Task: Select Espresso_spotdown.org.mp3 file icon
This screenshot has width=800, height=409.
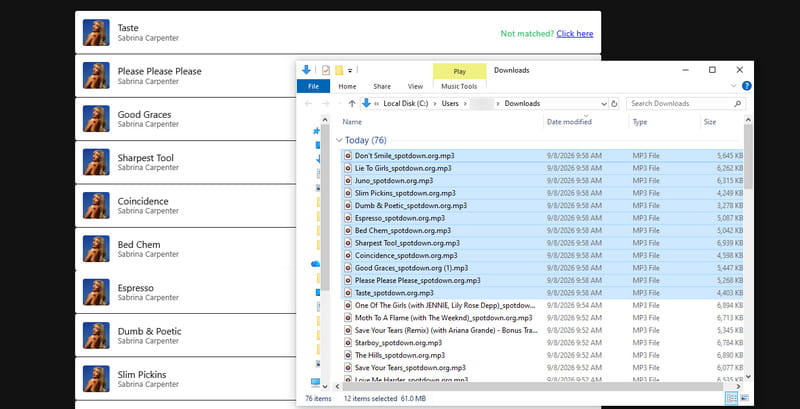Action: [x=348, y=218]
